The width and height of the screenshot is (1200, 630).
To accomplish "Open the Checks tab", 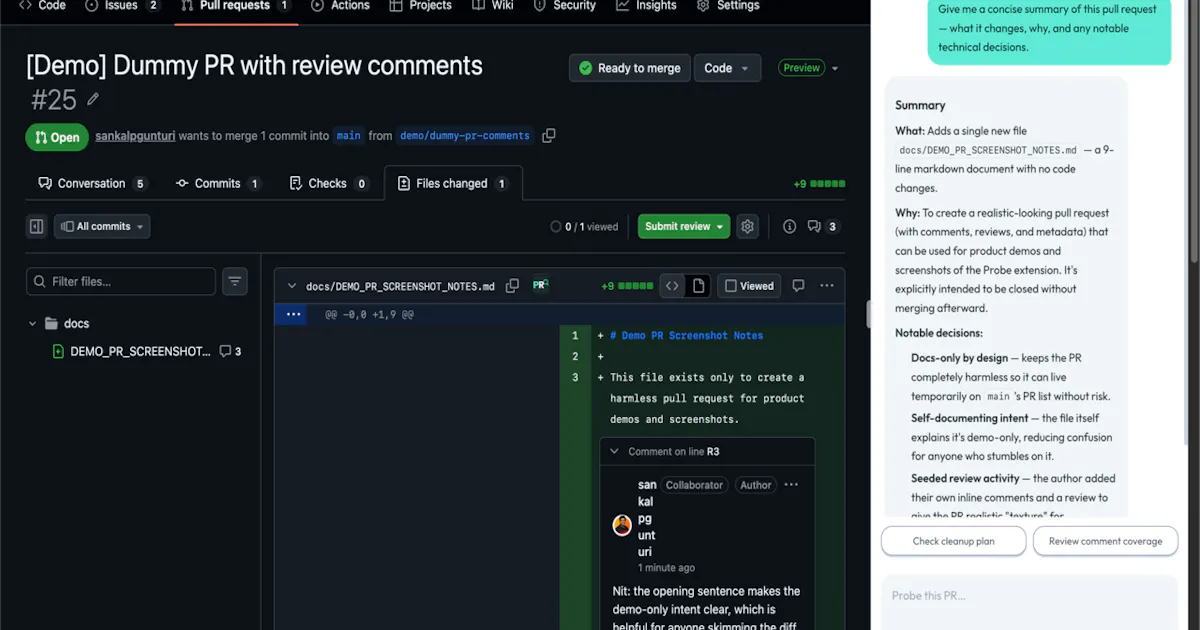I will (328, 183).
